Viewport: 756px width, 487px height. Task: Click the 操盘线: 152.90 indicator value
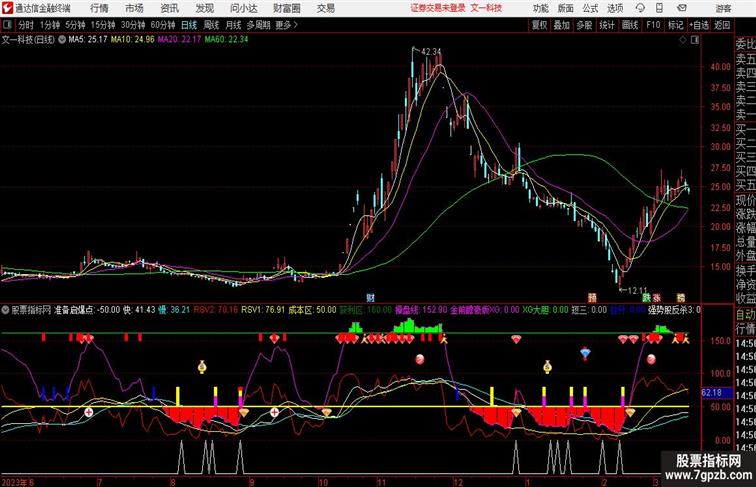[x=421, y=310]
